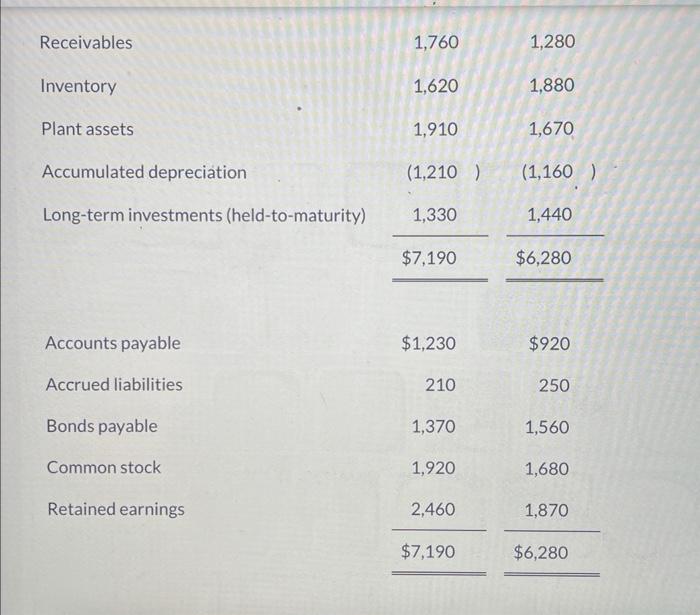
Task: Select the Accumulated depreciation label
Action: (144, 172)
